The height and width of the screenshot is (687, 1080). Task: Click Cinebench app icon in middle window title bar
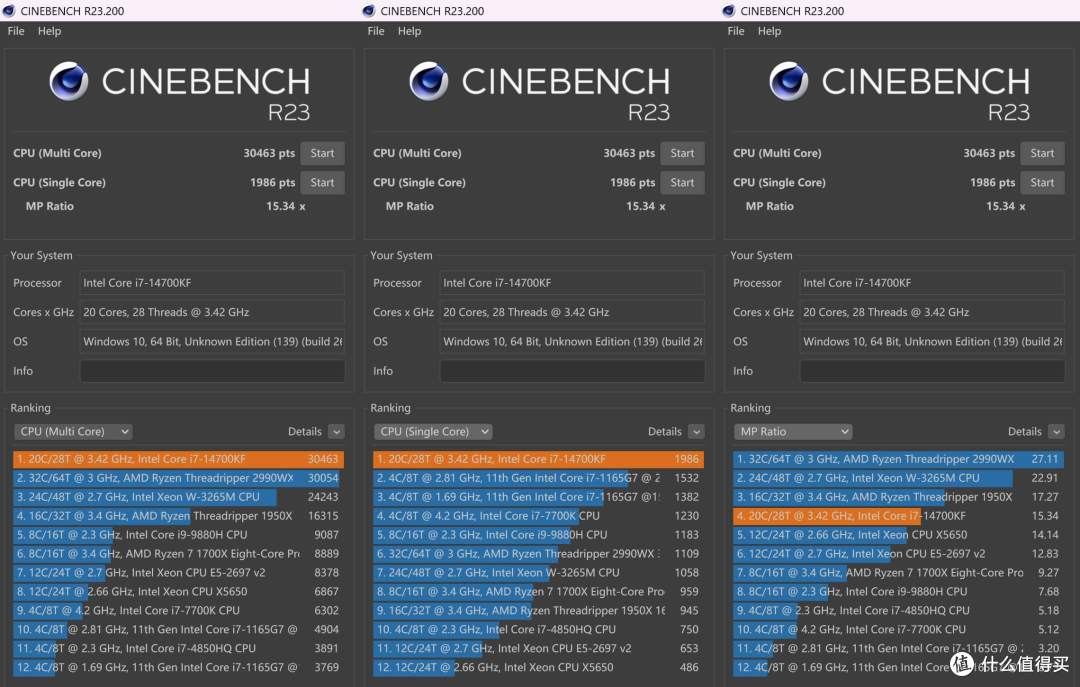click(x=368, y=10)
